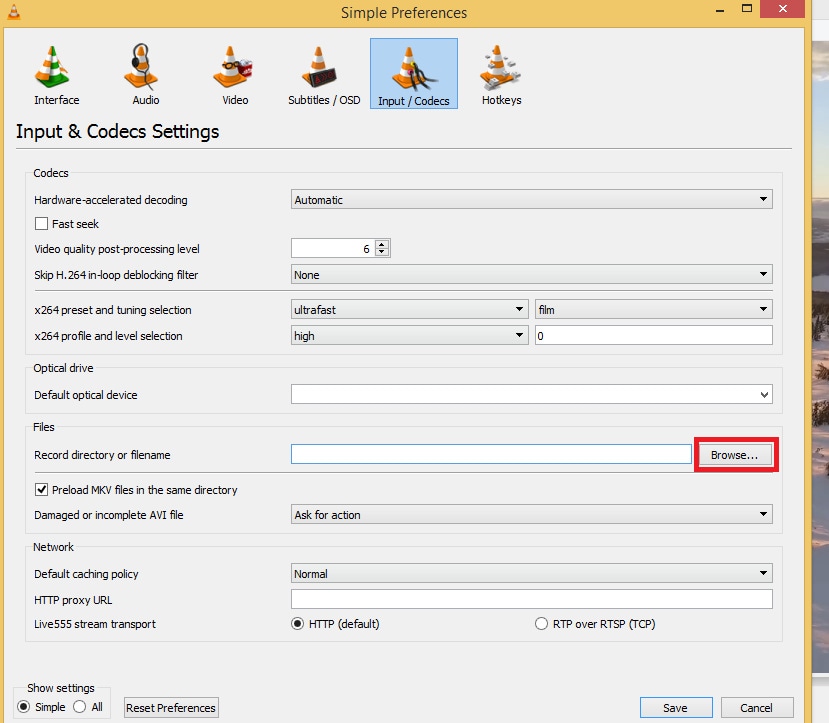This screenshot has height=723, width=829.
Task: Open Damaged or incomplete AVI file dropdown
Action: [x=531, y=514]
